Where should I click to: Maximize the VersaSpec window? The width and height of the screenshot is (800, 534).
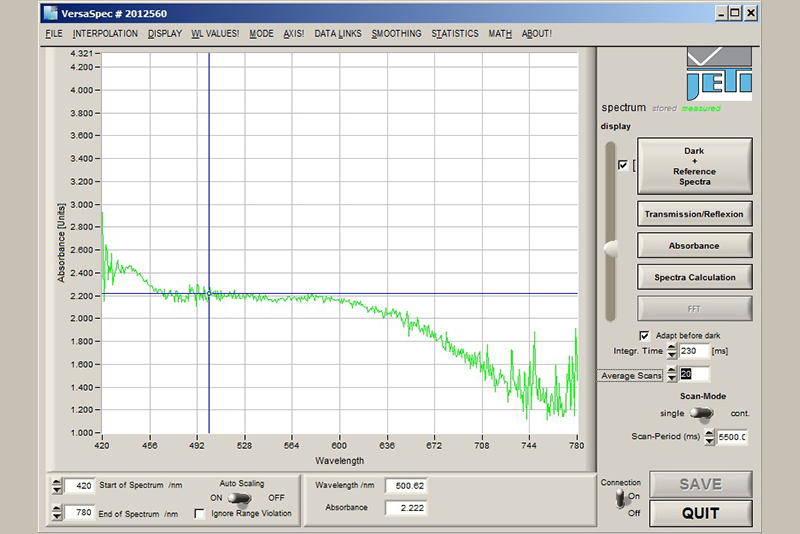[735, 14]
